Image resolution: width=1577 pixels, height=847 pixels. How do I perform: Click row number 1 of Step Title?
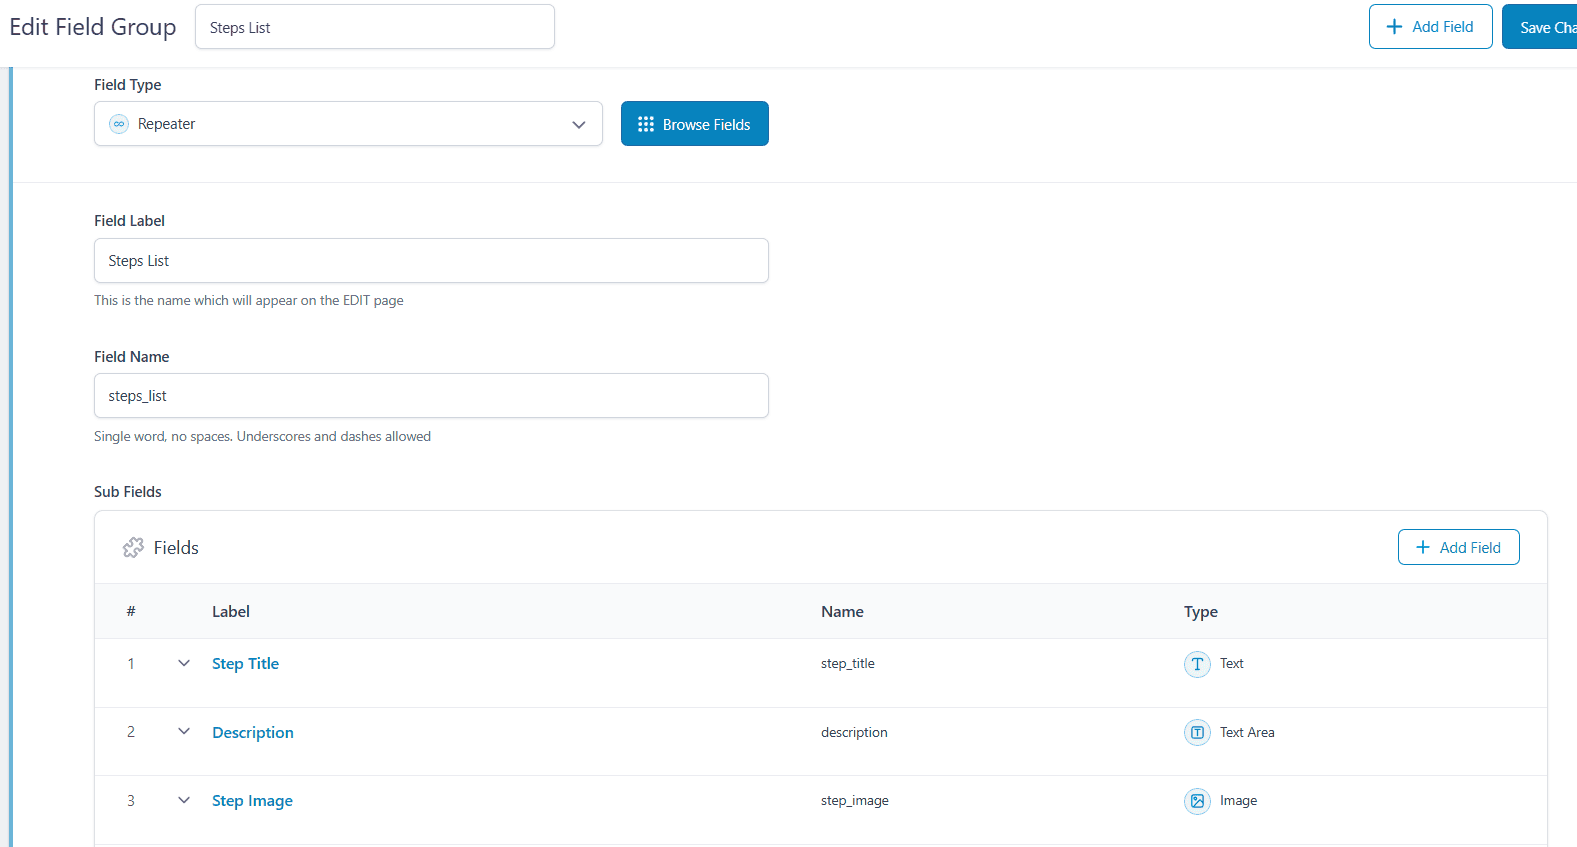click(x=131, y=664)
